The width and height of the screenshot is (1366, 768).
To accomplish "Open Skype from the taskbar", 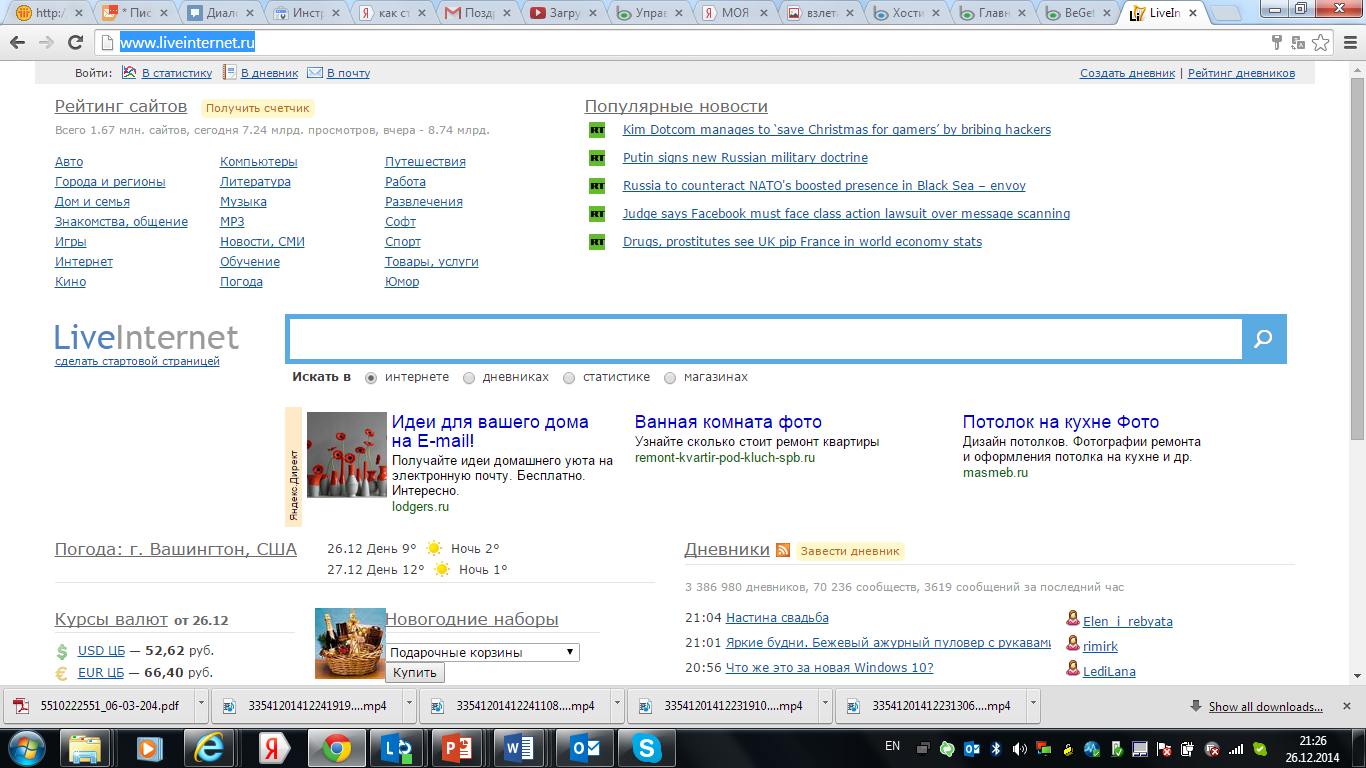I will click(645, 748).
